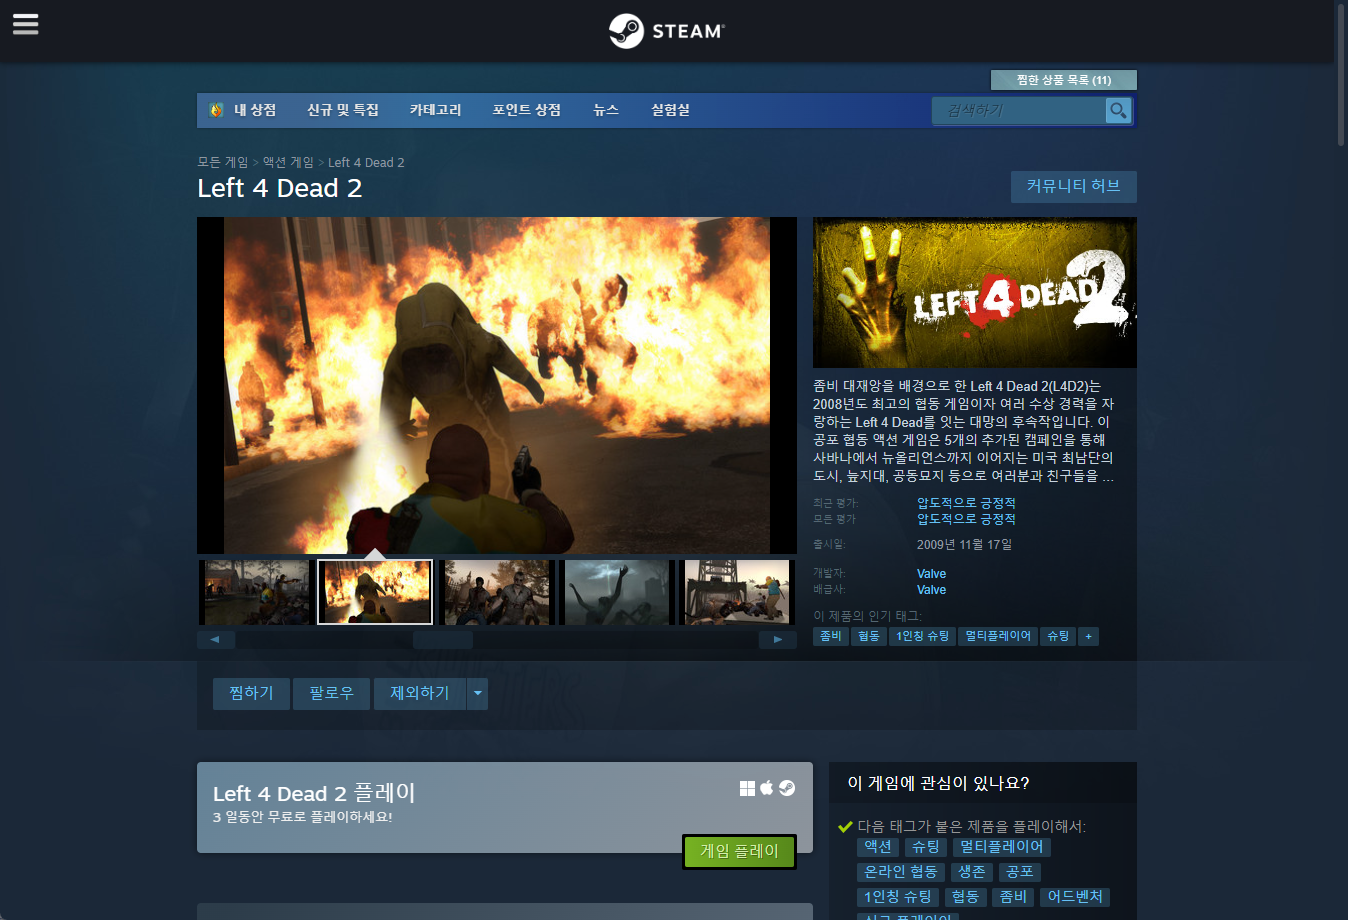Click the main fire screenshot image
This screenshot has width=1348, height=920.
coord(497,385)
